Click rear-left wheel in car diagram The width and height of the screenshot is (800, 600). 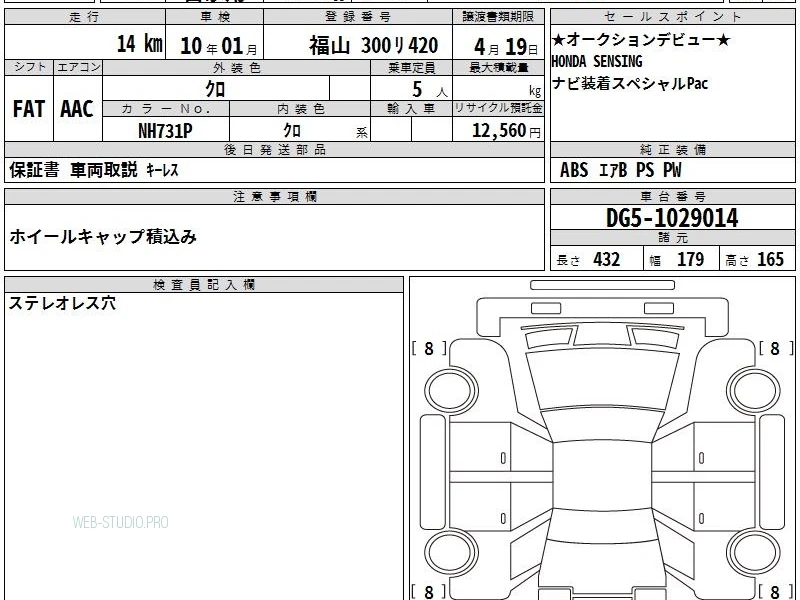click(x=450, y=553)
